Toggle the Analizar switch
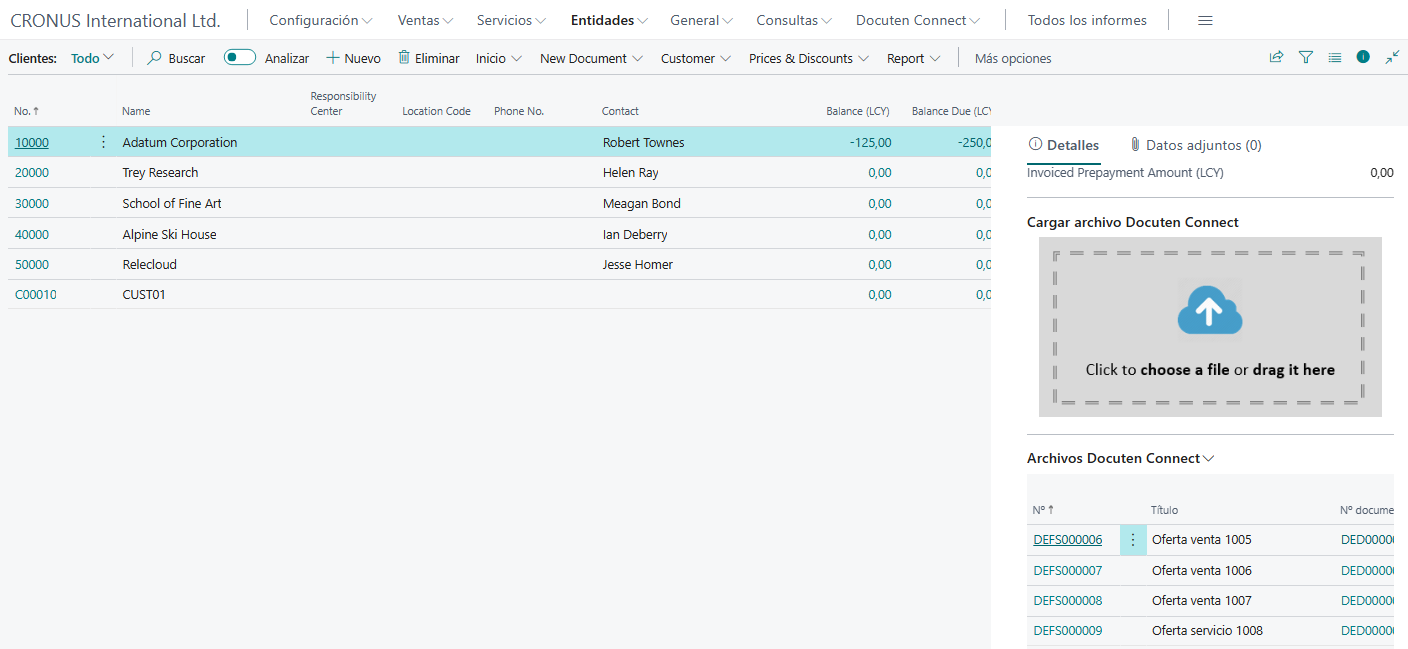 (x=240, y=58)
